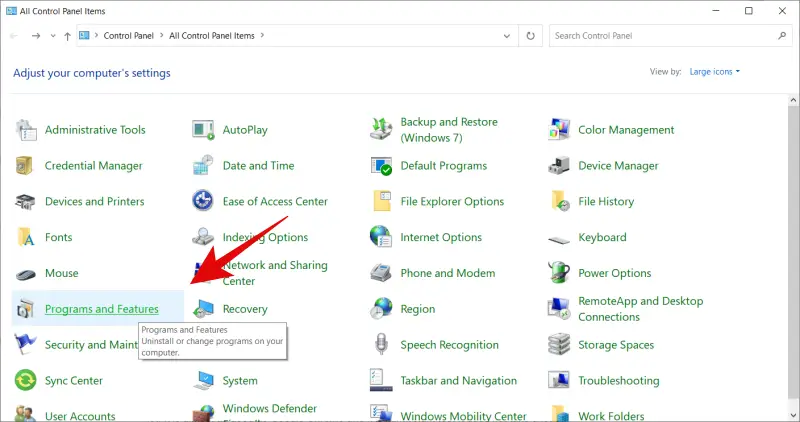This screenshot has width=800, height=422.
Task: Open the Credential Manager safe icon
Action: point(24,166)
